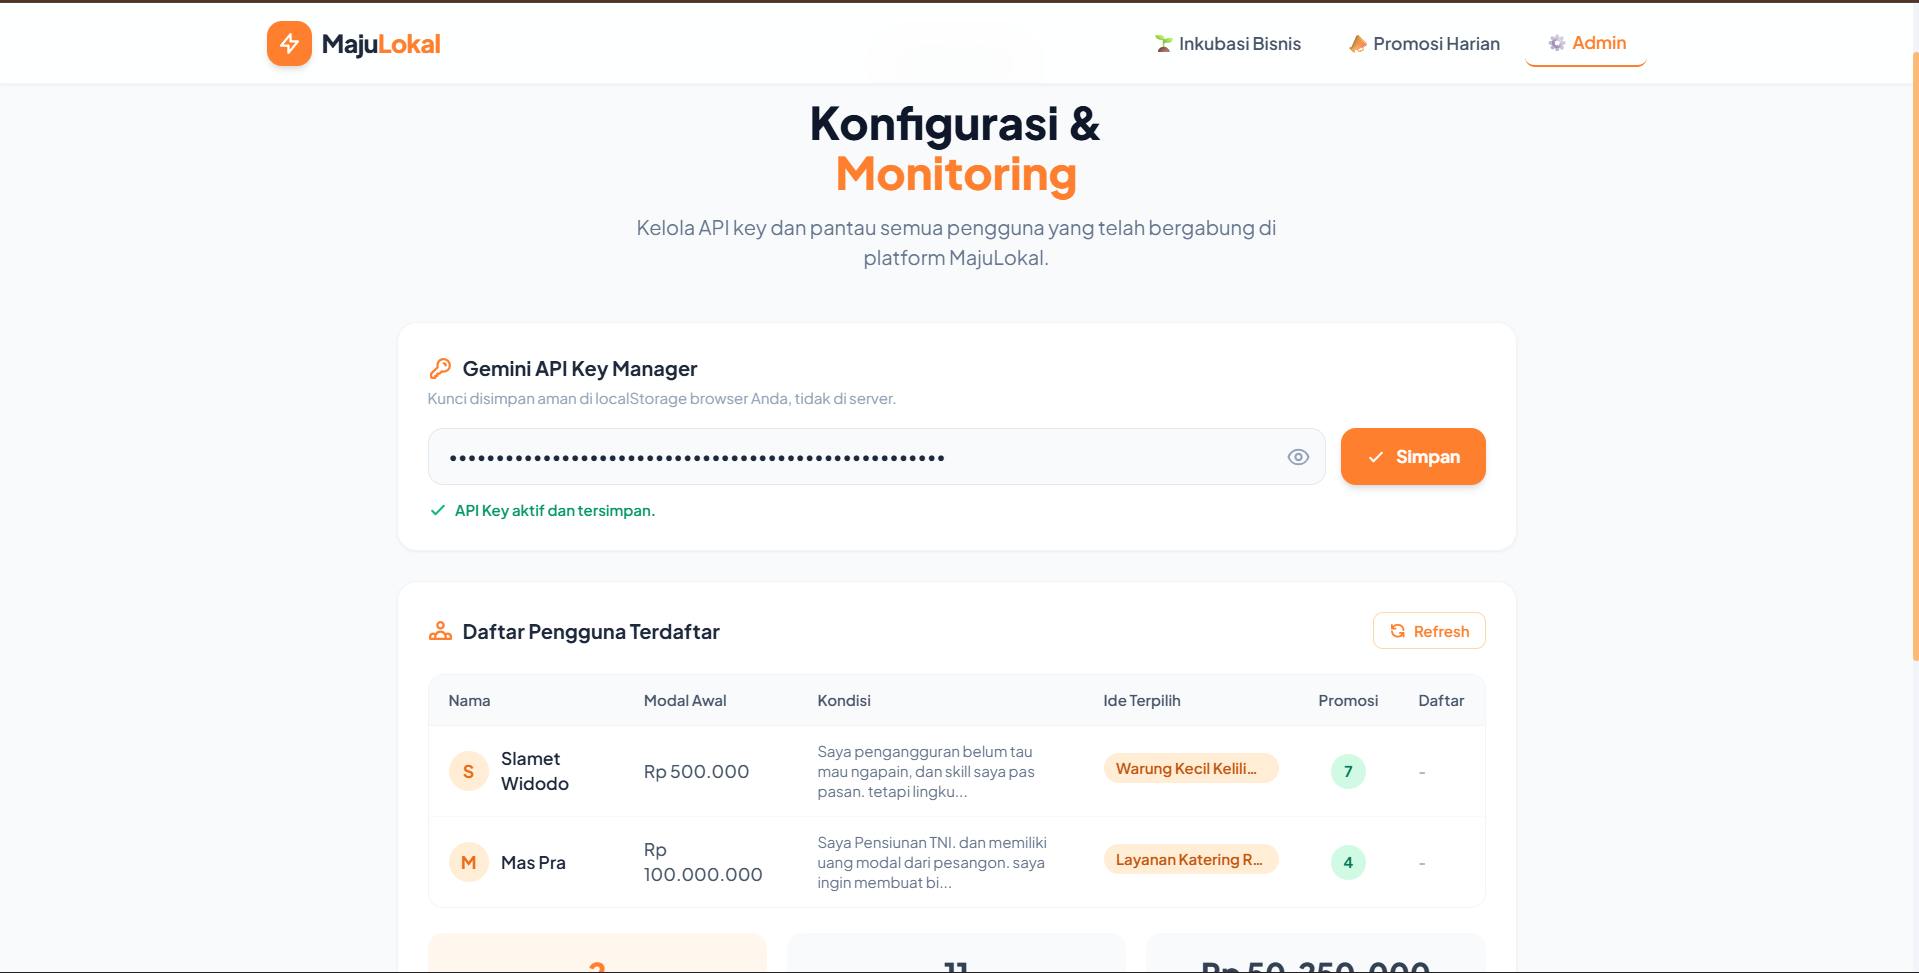
Task: Click the Nama column header
Action: click(469, 701)
